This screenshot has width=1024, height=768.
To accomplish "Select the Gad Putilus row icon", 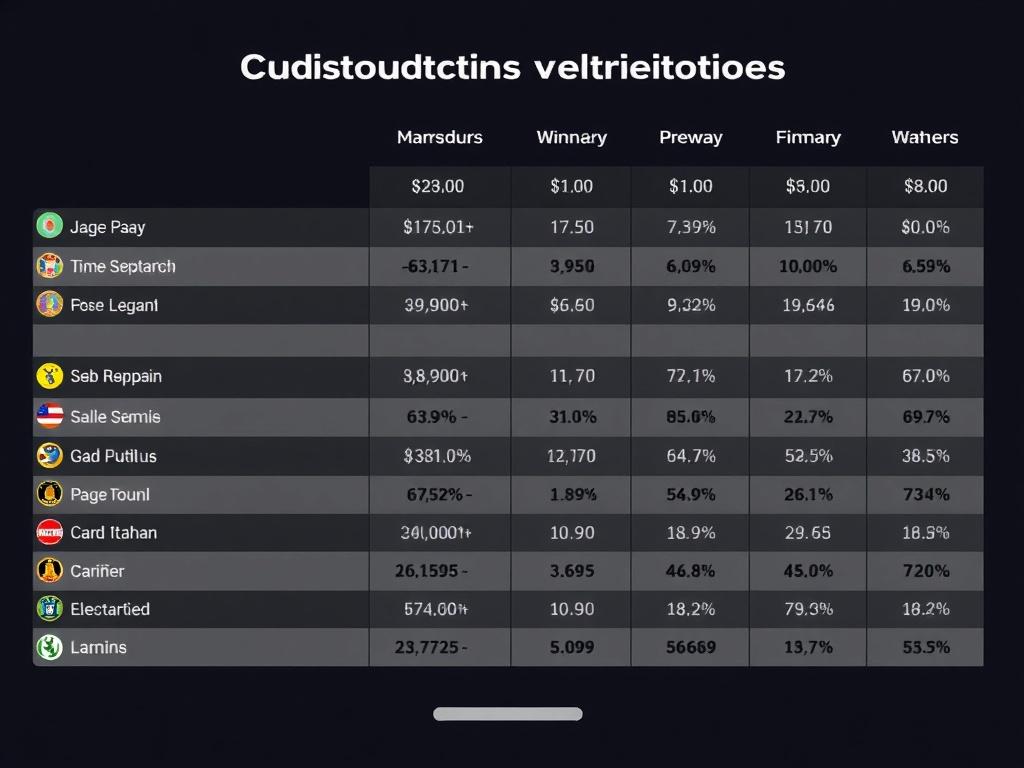I will pyautogui.click(x=49, y=456).
